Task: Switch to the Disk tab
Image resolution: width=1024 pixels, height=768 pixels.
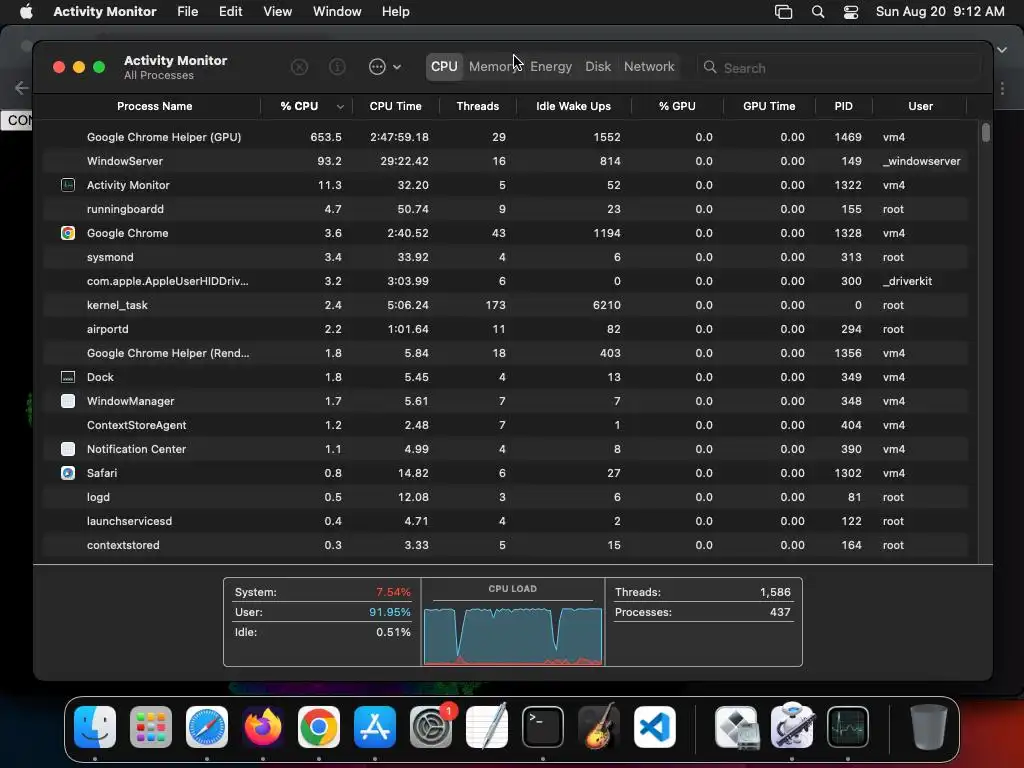Action: (598, 67)
